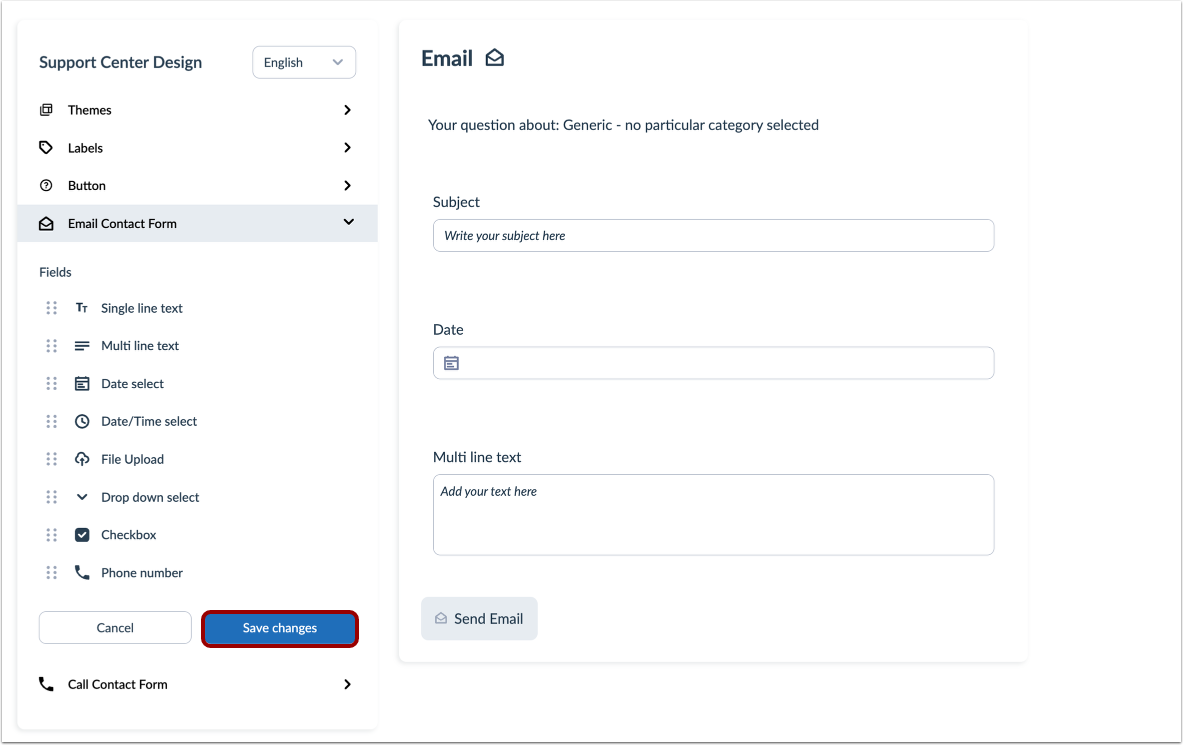The height and width of the screenshot is (745, 1183).
Task: Click the calendar icon inside Date field
Action: [451, 363]
